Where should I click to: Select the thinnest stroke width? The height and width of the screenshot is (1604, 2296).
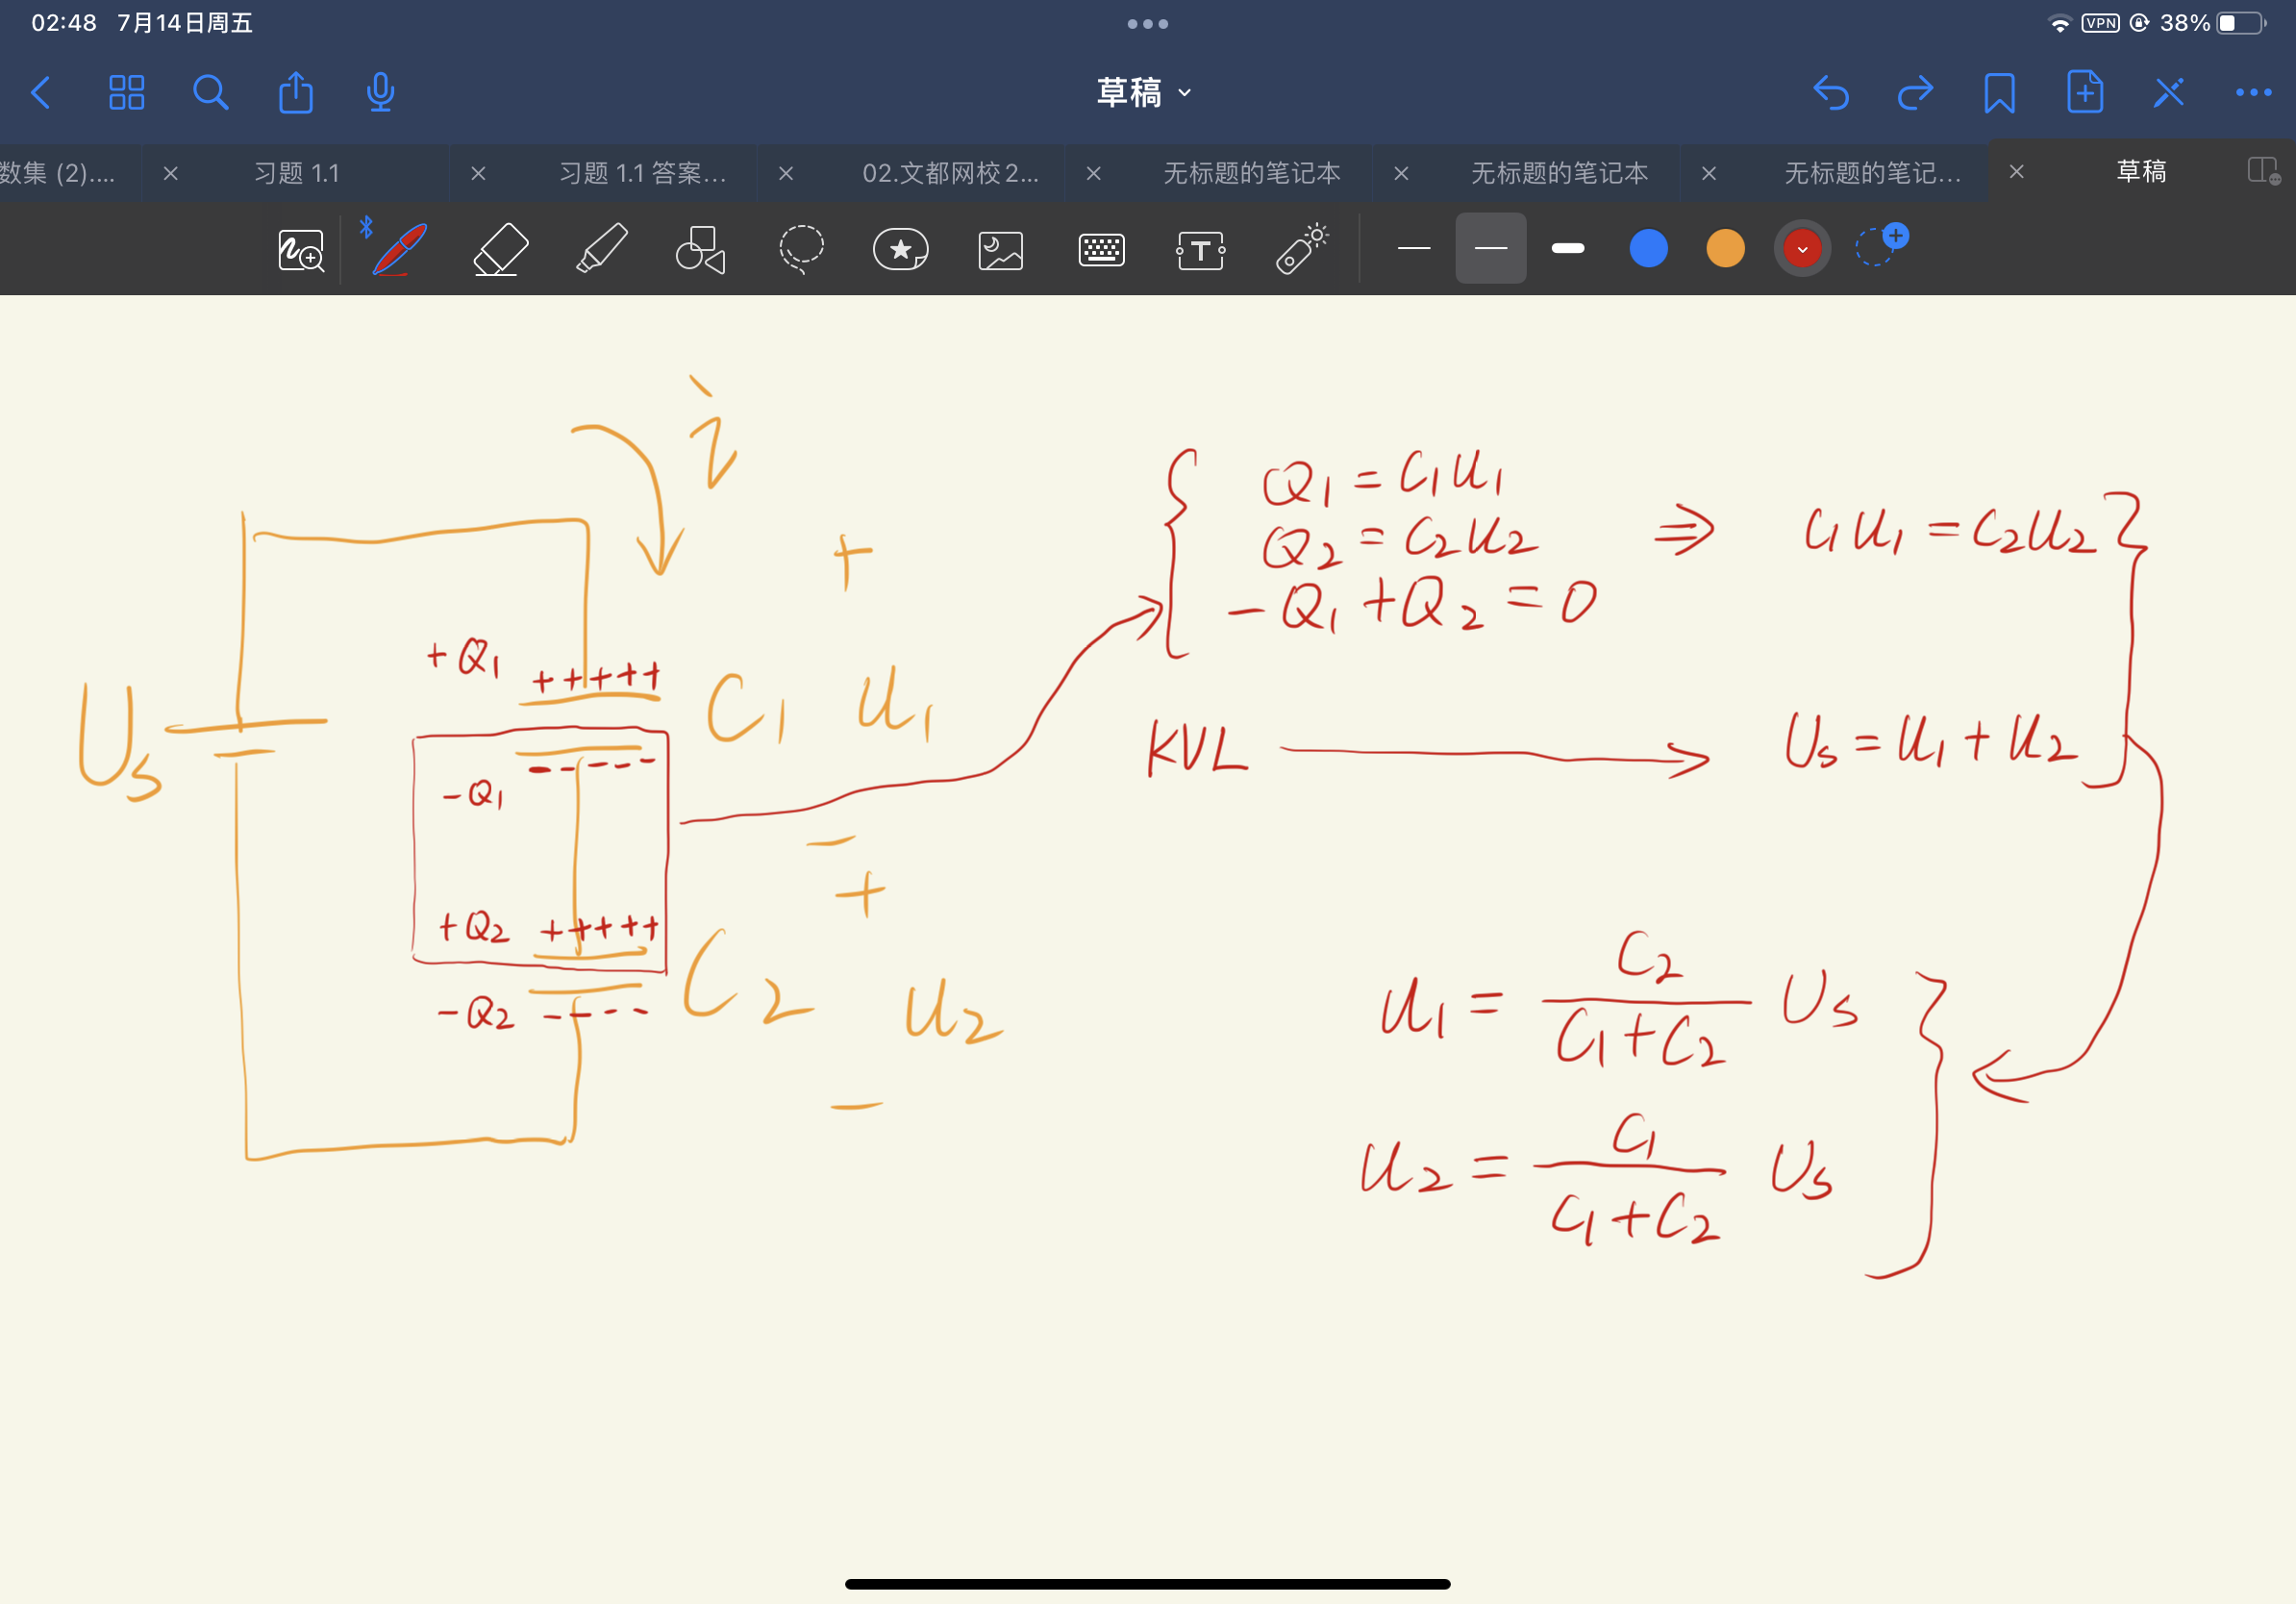tap(1413, 248)
